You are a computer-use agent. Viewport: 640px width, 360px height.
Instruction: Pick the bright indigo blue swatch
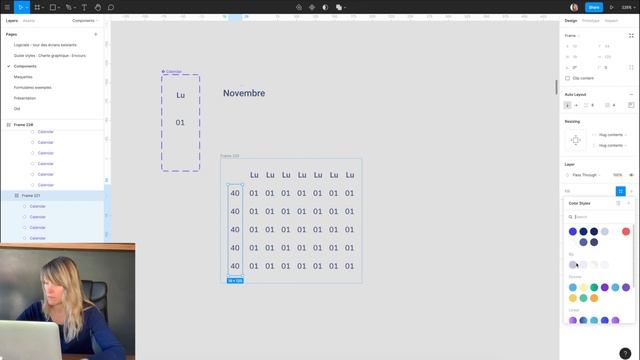[x=573, y=232]
